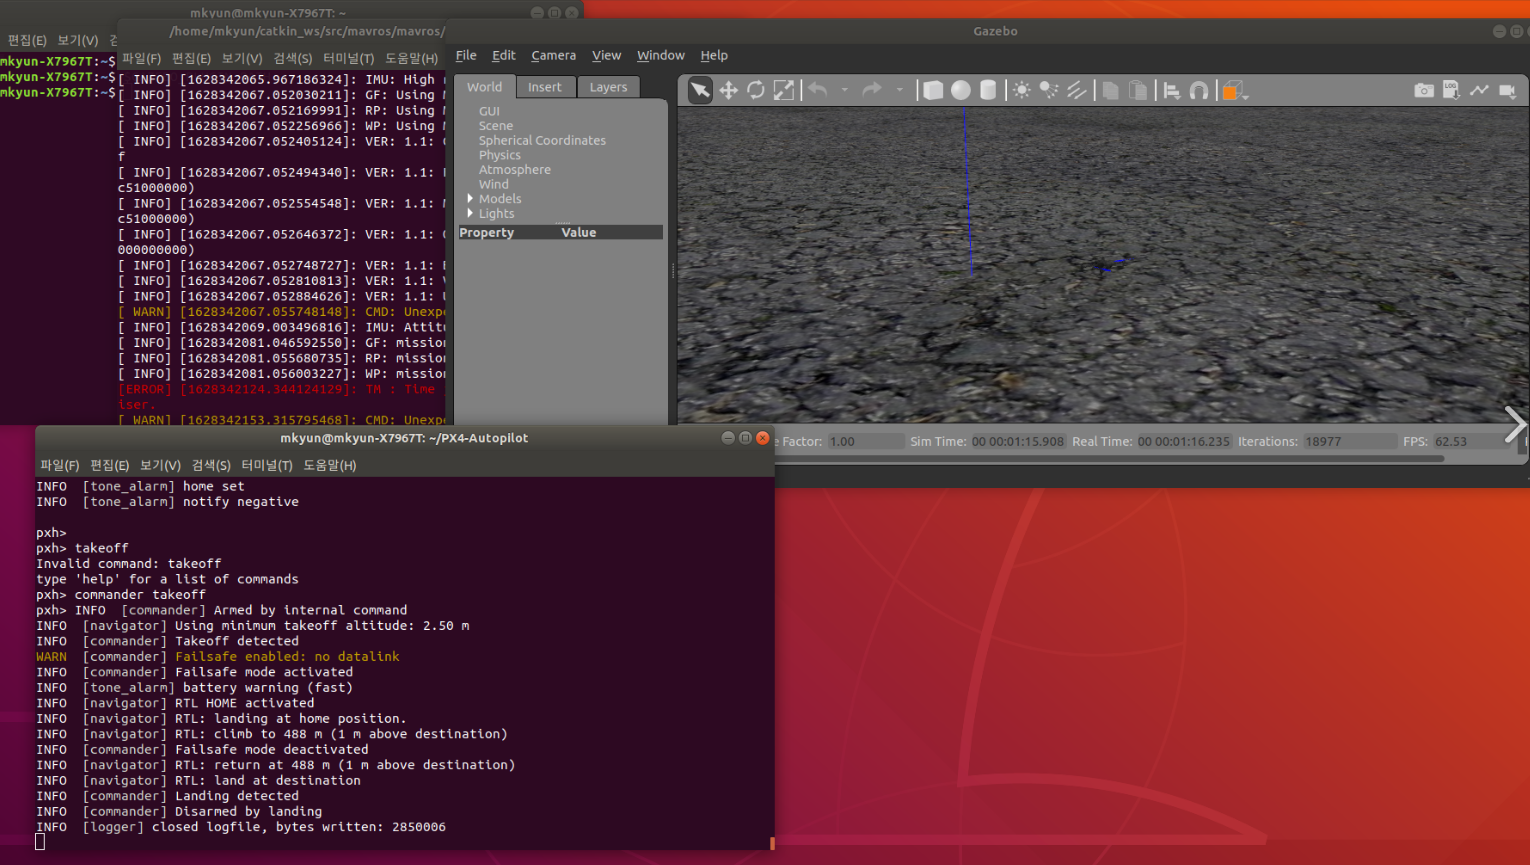Switch to the Insert tab in Gazebo
Viewport: 1530px width, 865px height.
point(545,87)
